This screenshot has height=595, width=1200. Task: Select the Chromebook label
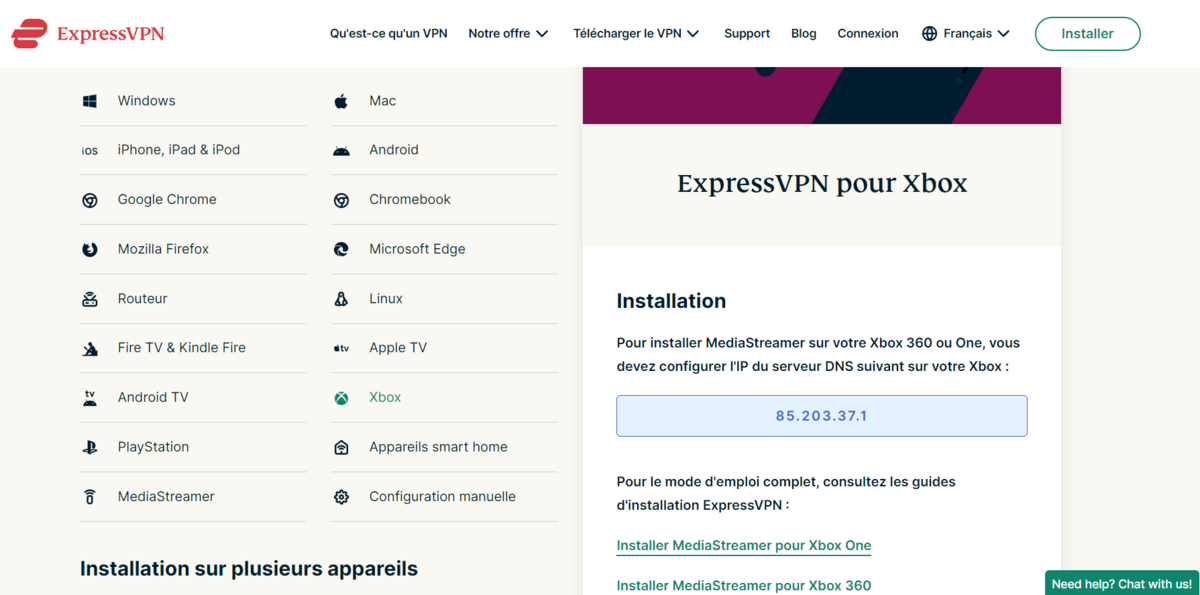point(410,200)
